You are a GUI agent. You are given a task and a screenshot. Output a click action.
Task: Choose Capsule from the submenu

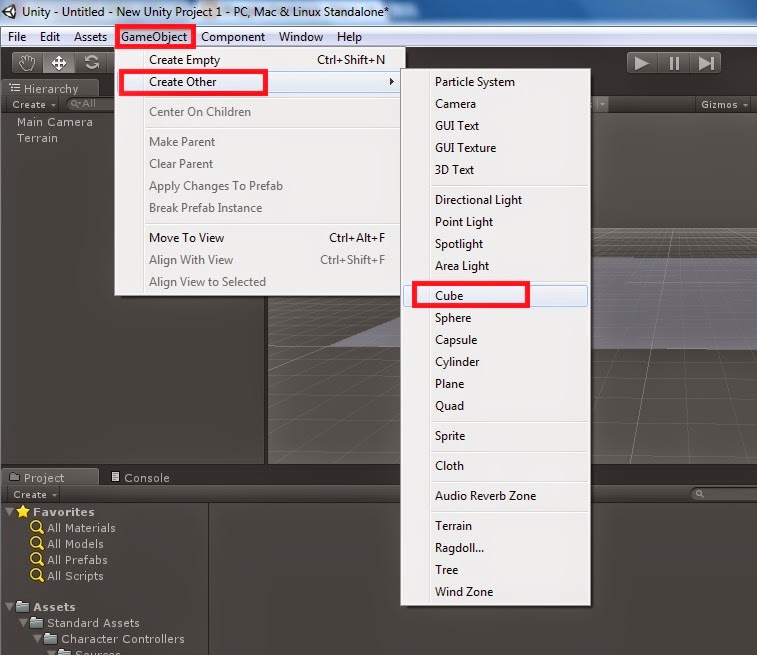pos(495,340)
